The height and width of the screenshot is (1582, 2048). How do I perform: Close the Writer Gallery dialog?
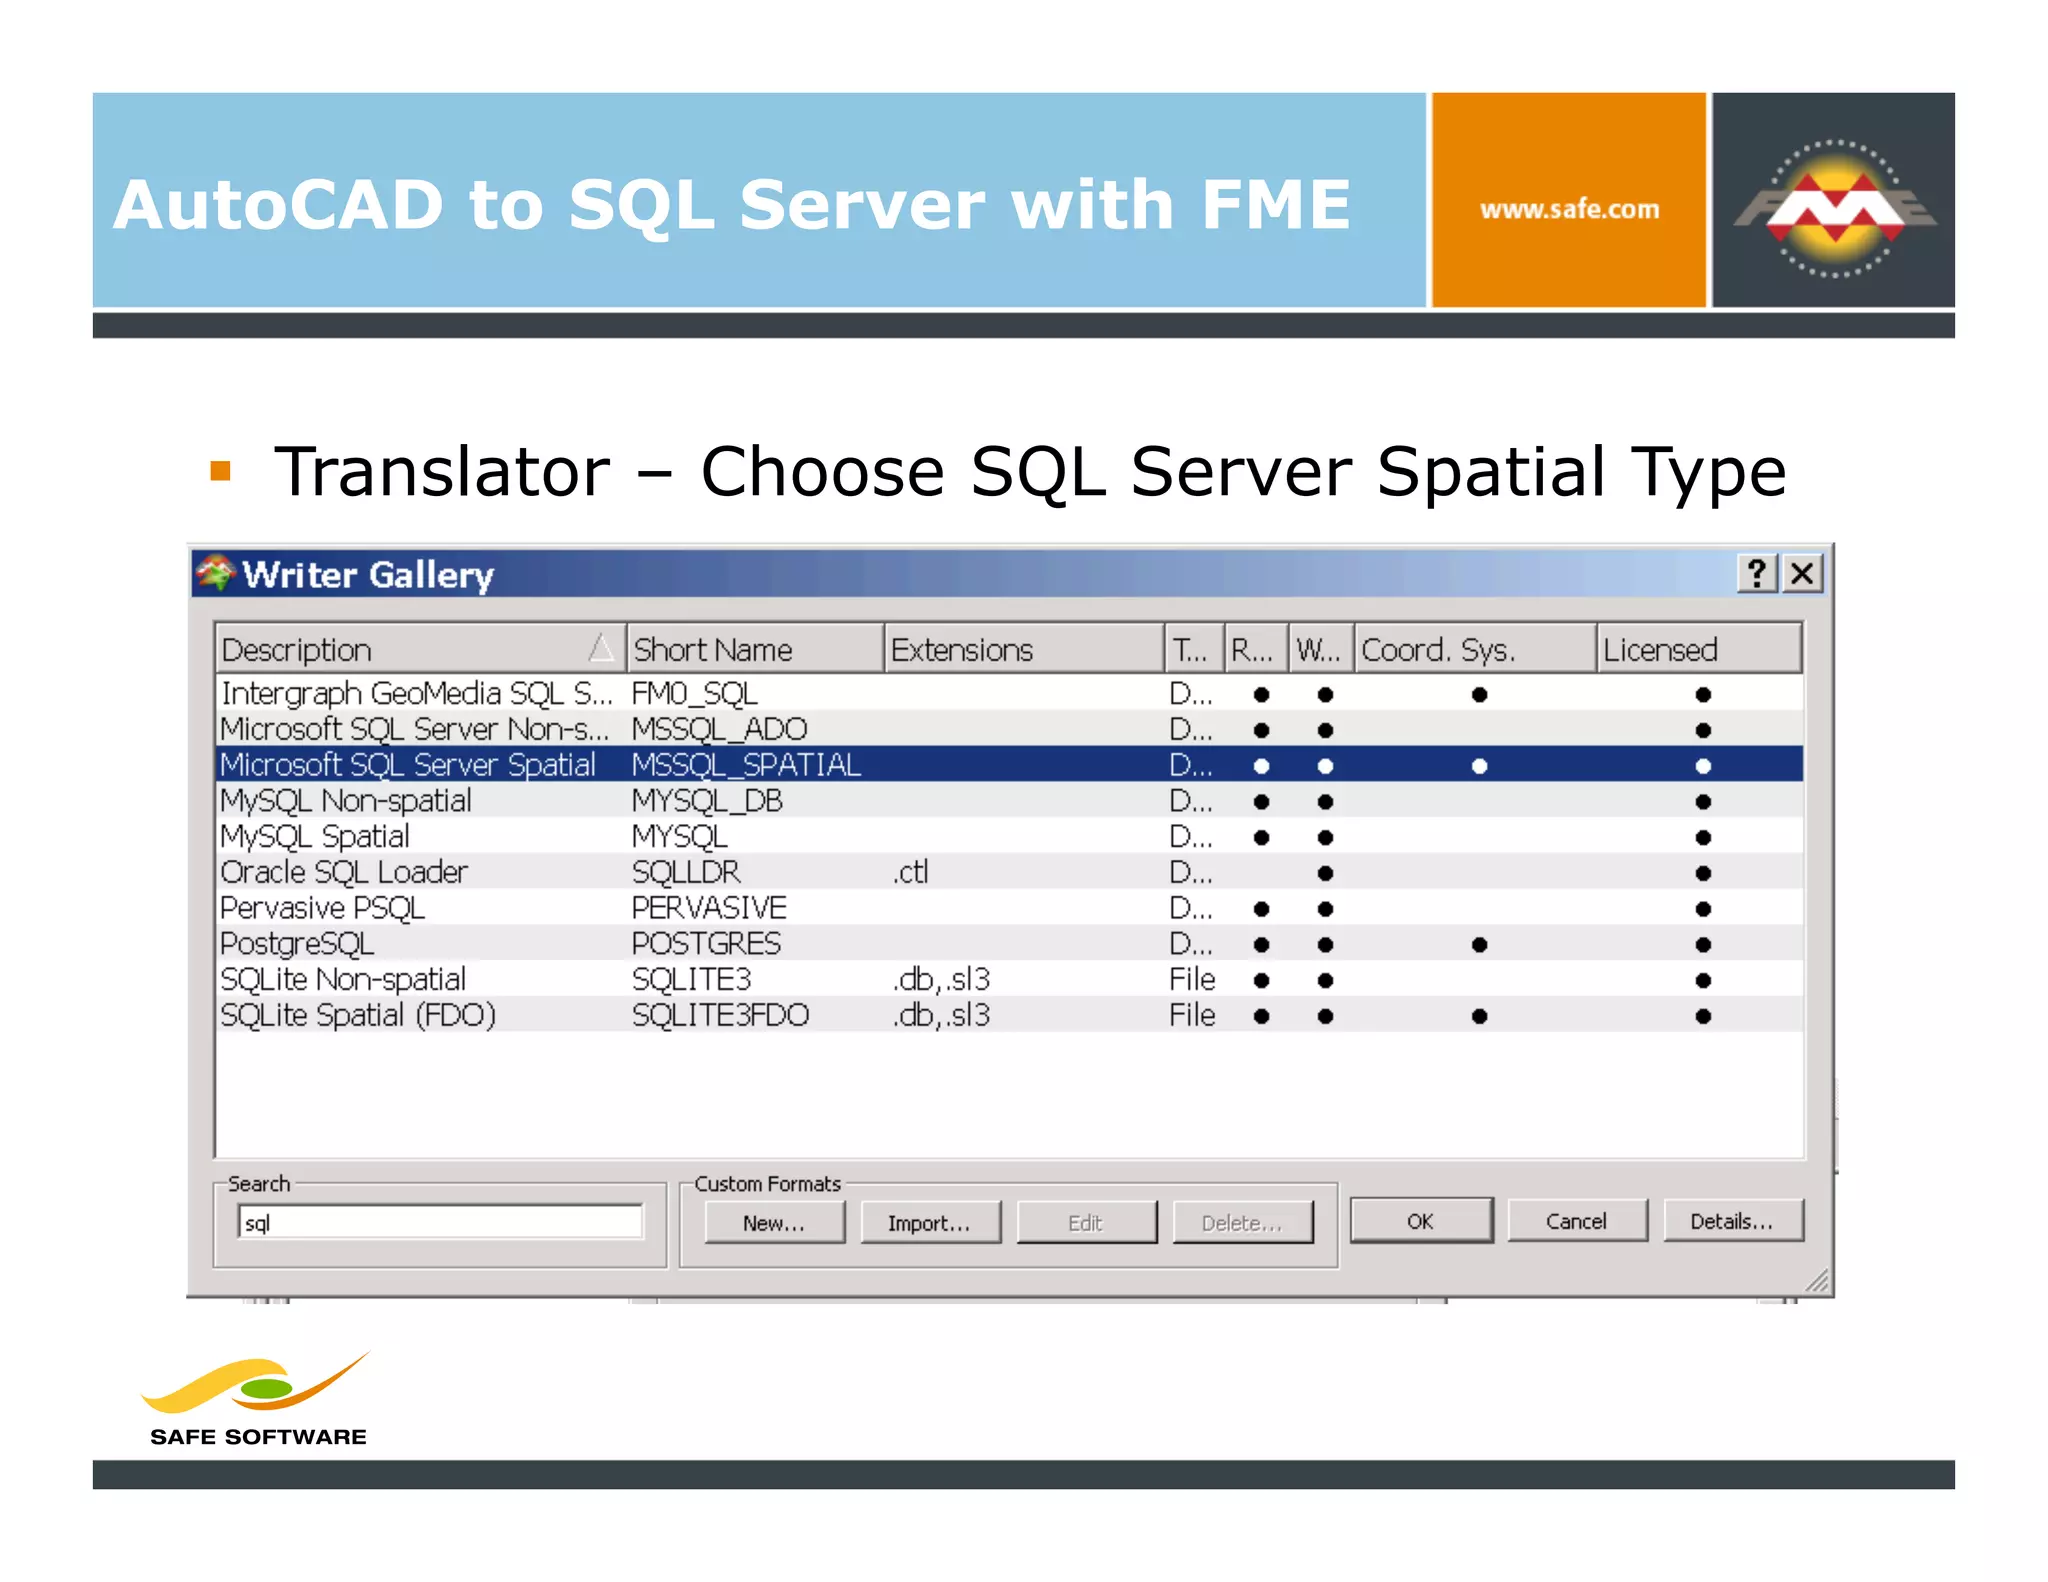click(1802, 574)
